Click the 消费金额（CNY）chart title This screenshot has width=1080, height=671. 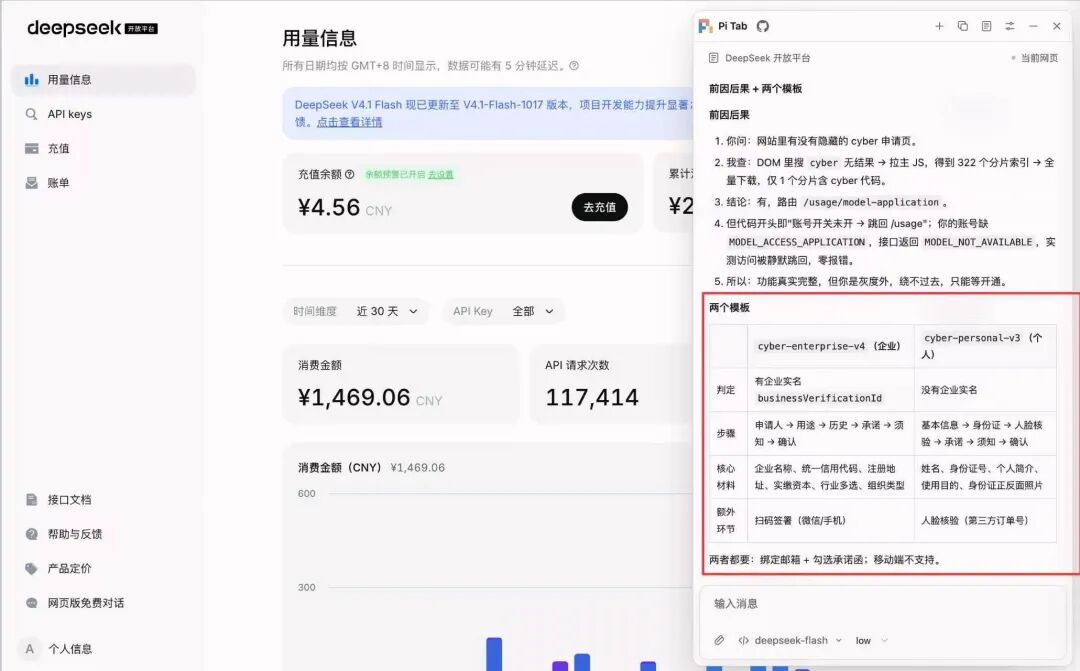click(x=339, y=467)
